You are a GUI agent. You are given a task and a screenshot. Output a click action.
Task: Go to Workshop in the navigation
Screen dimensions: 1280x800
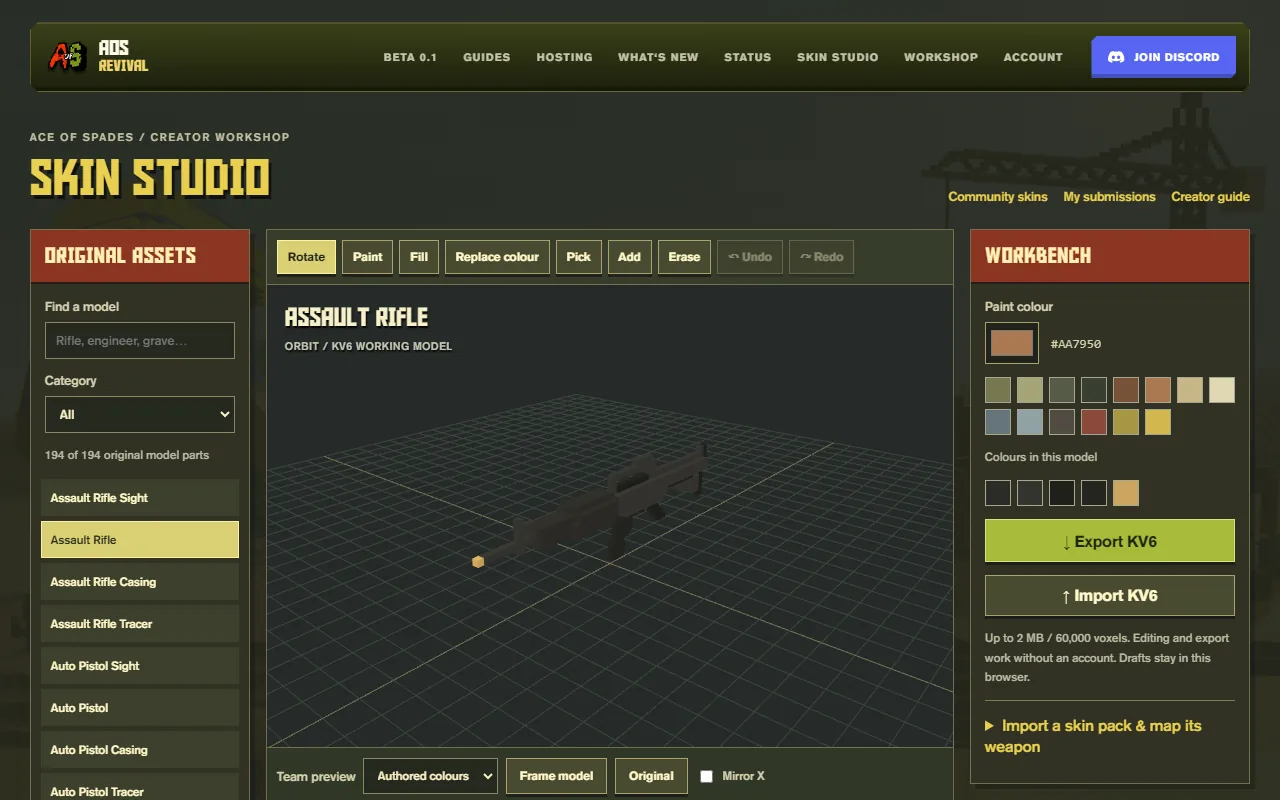(x=941, y=57)
